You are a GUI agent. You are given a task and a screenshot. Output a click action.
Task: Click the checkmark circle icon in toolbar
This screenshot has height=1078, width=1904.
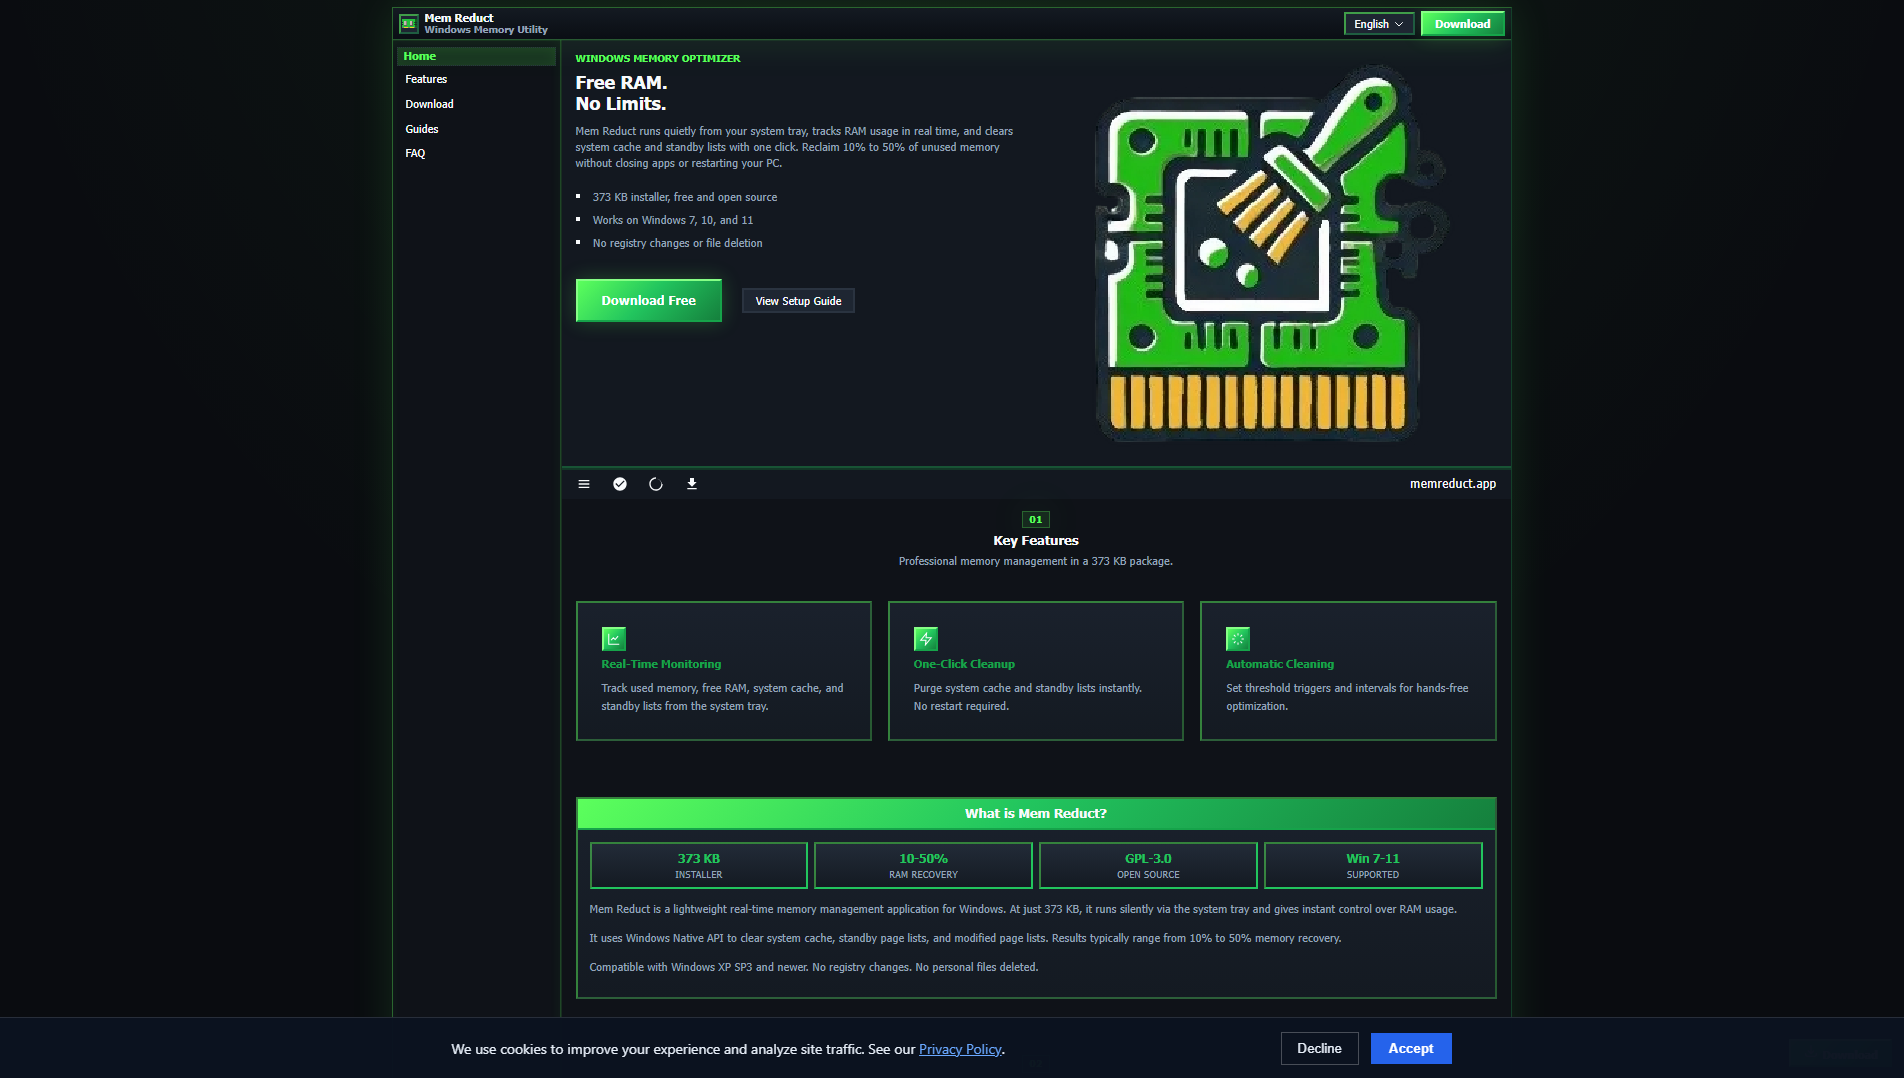point(620,484)
